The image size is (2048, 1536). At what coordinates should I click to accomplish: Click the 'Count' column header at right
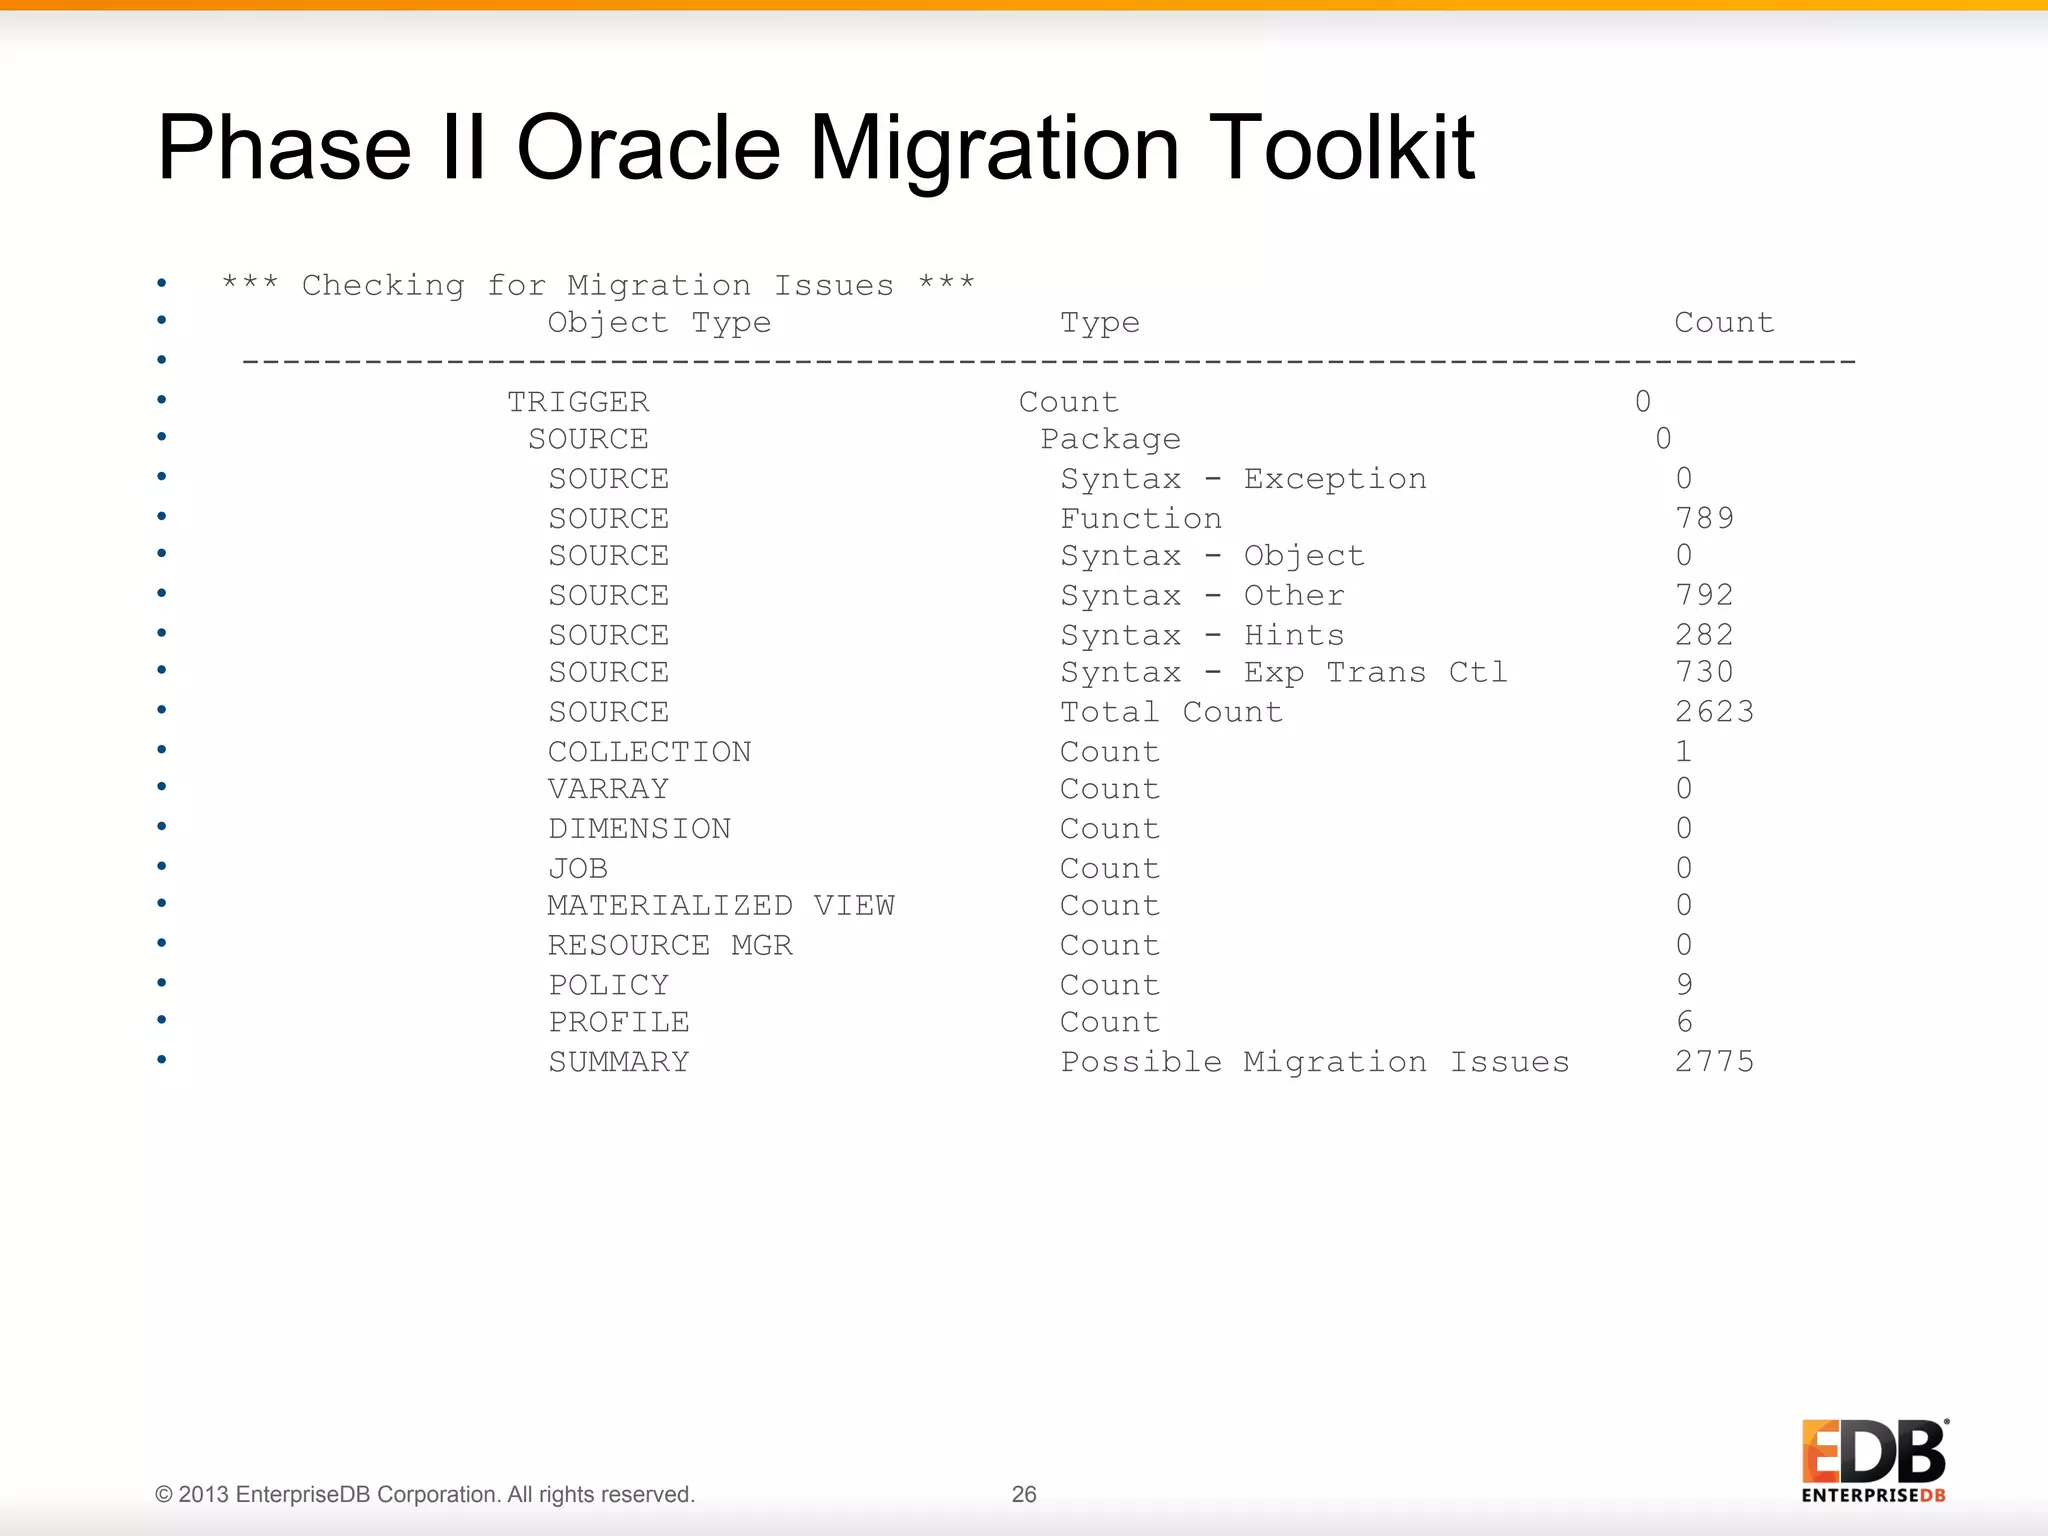click(x=1724, y=322)
